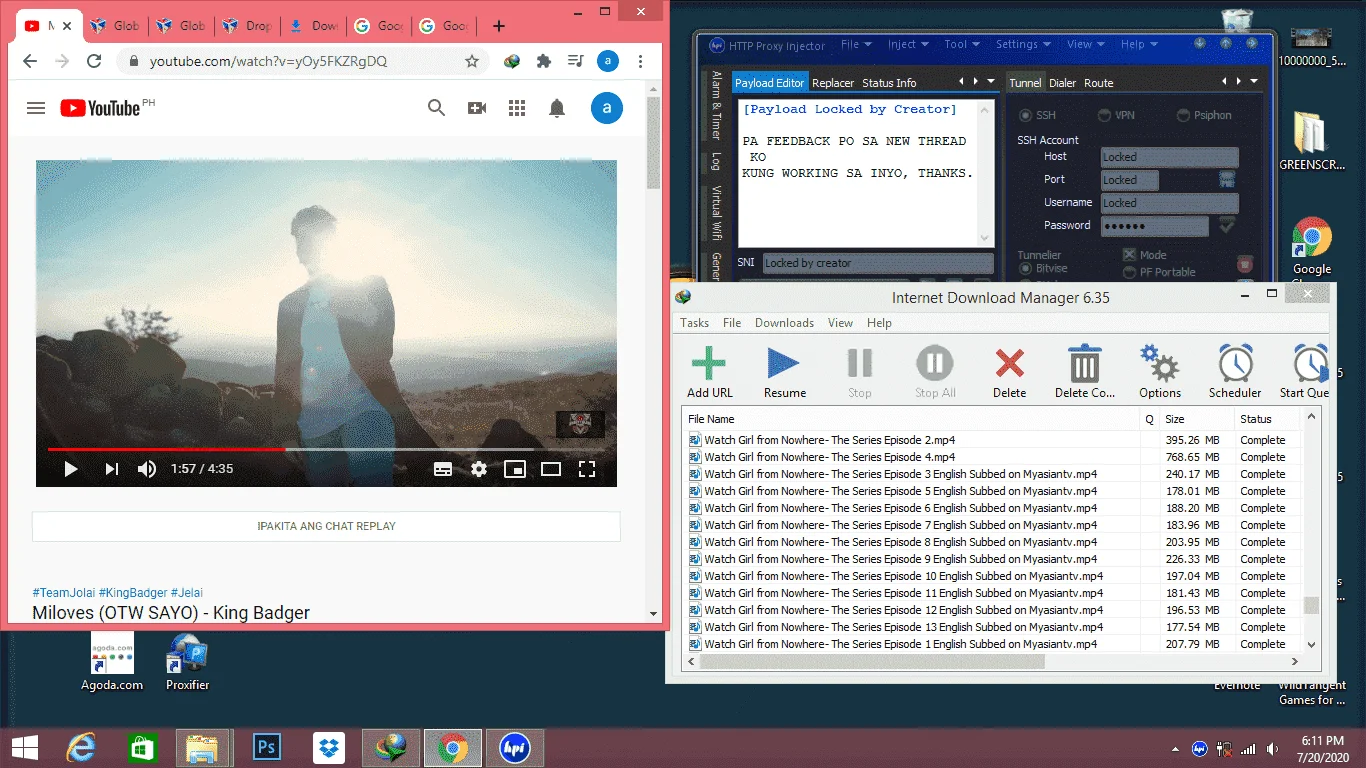The height and width of the screenshot is (768, 1366).
Task: Select Psiphon radio button in HTTP Proxy Injector
Action: (1184, 115)
